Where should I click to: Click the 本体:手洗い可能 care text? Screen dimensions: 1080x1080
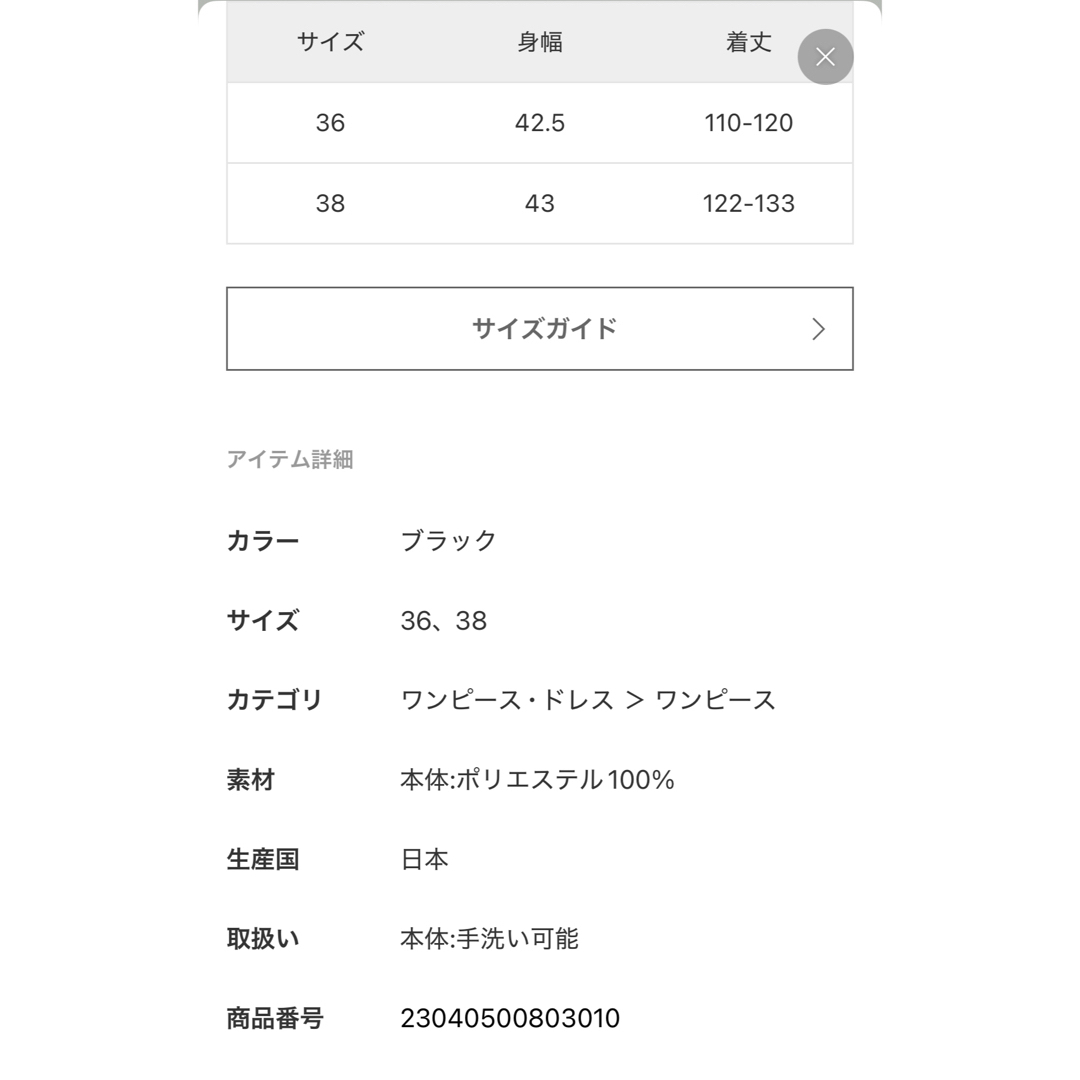pyautogui.click(x=490, y=939)
